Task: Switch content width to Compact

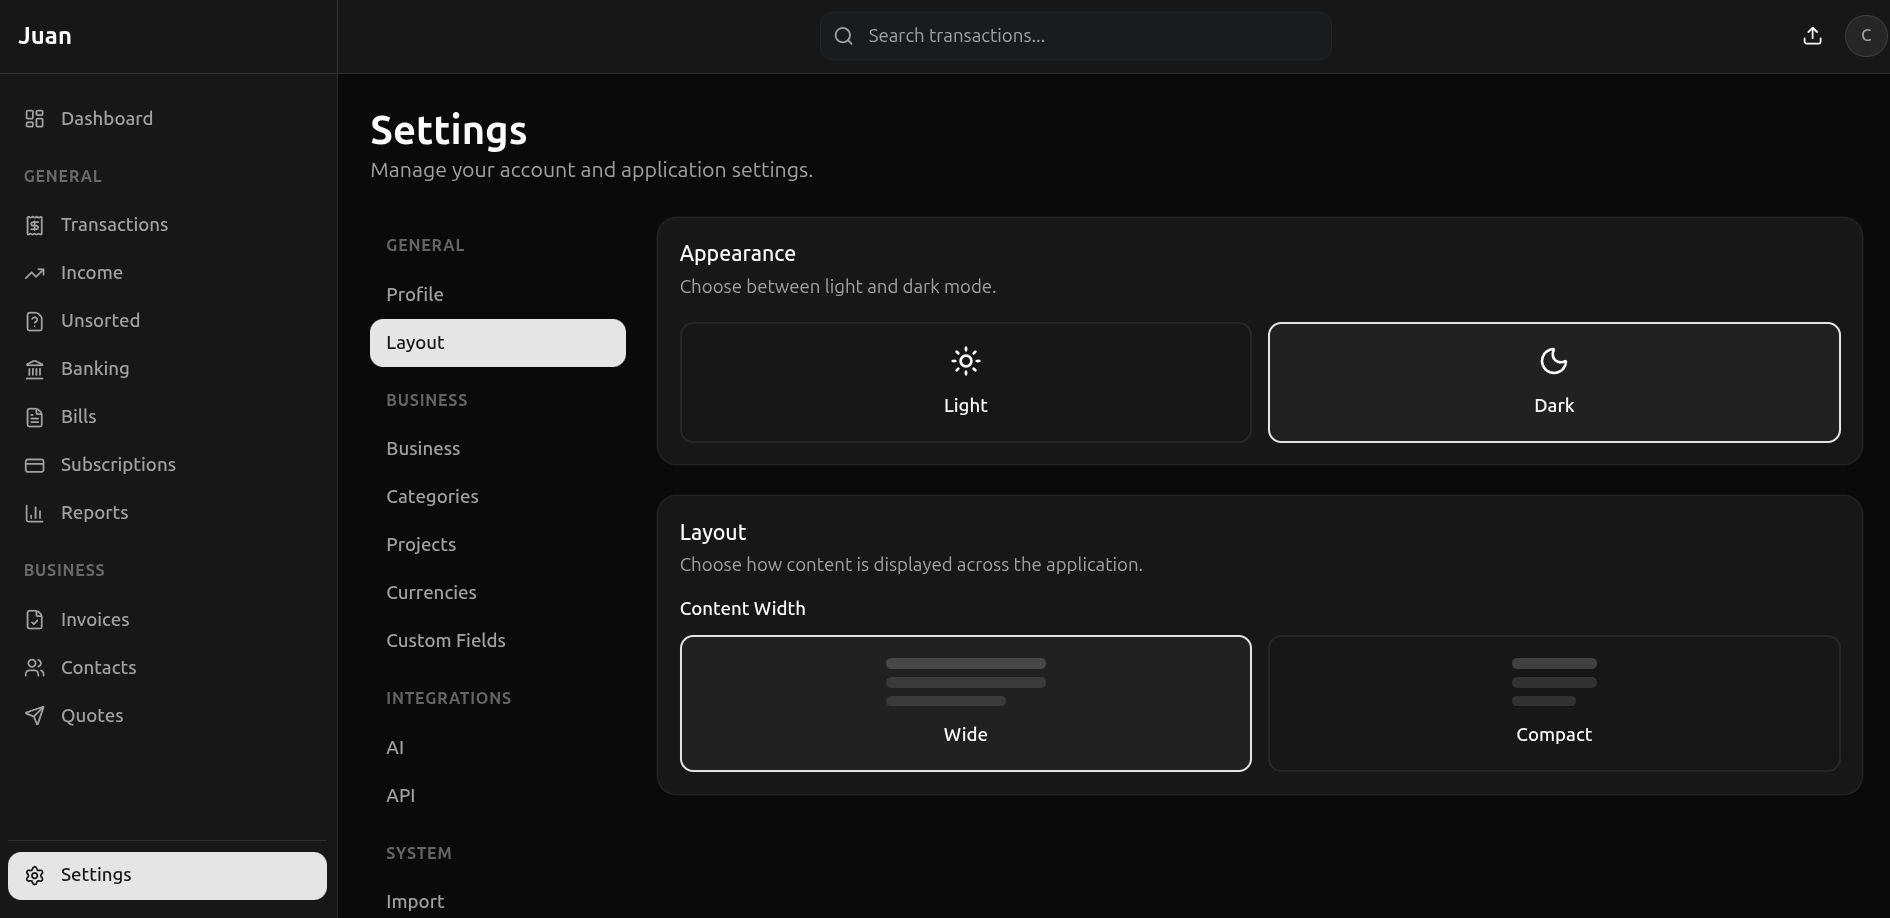Action: click(x=1553, y=703)
